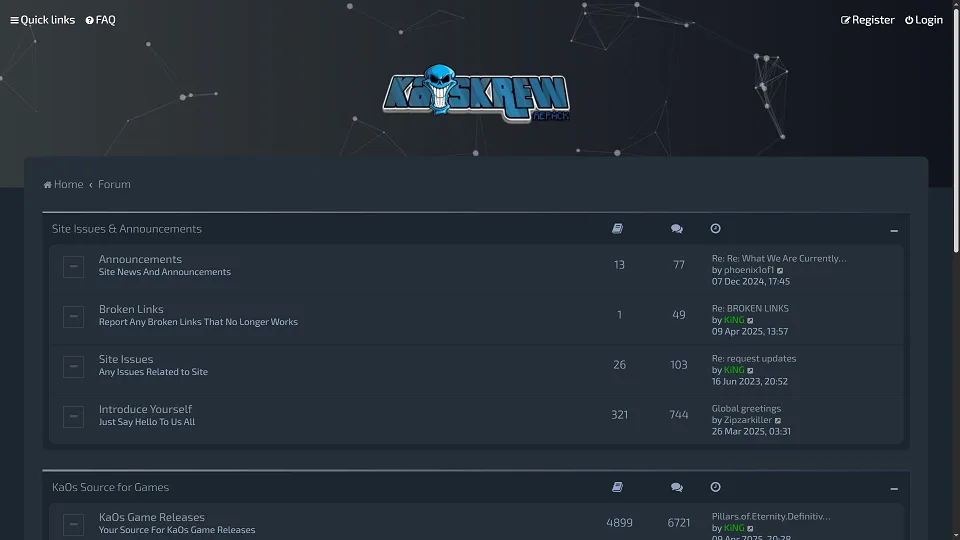View KiNG's profile in Broken Links row
This screenshot has width=960, height=540.
pyautogui.click(x=734, y=320)
